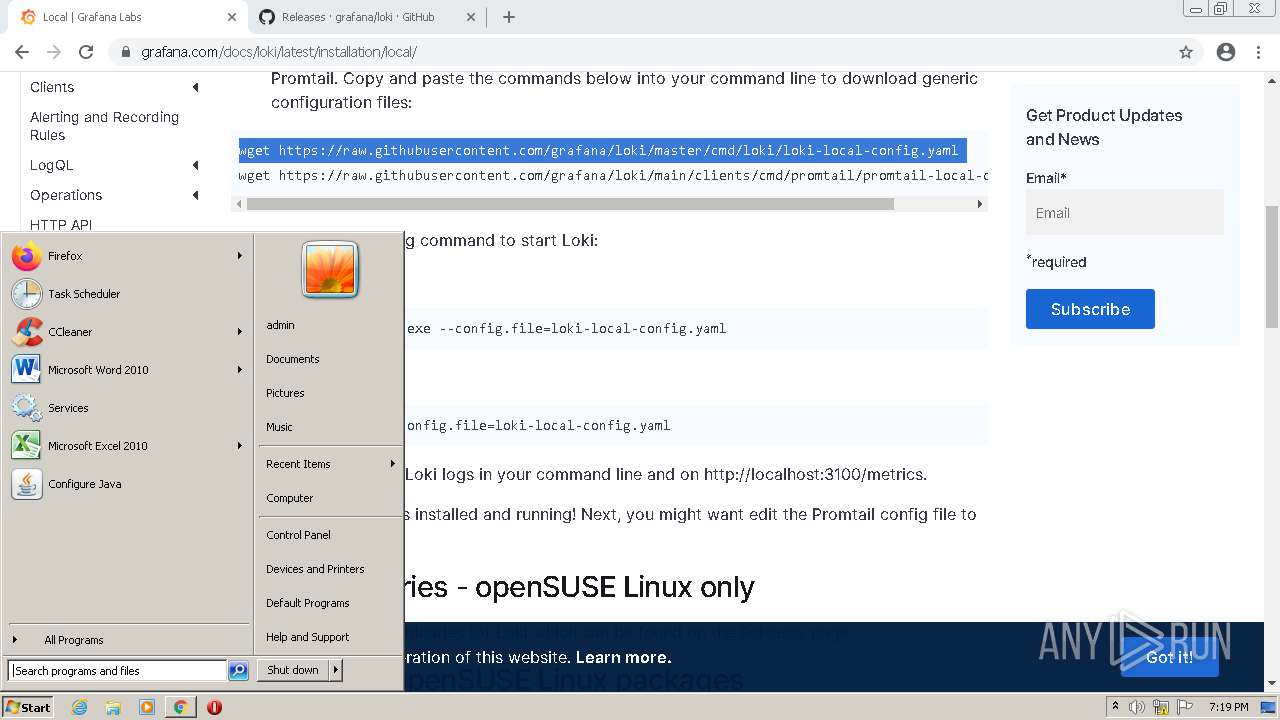1280x720 pixels.
Task: Reload the Grafana page
Action: tap(86, 52)
